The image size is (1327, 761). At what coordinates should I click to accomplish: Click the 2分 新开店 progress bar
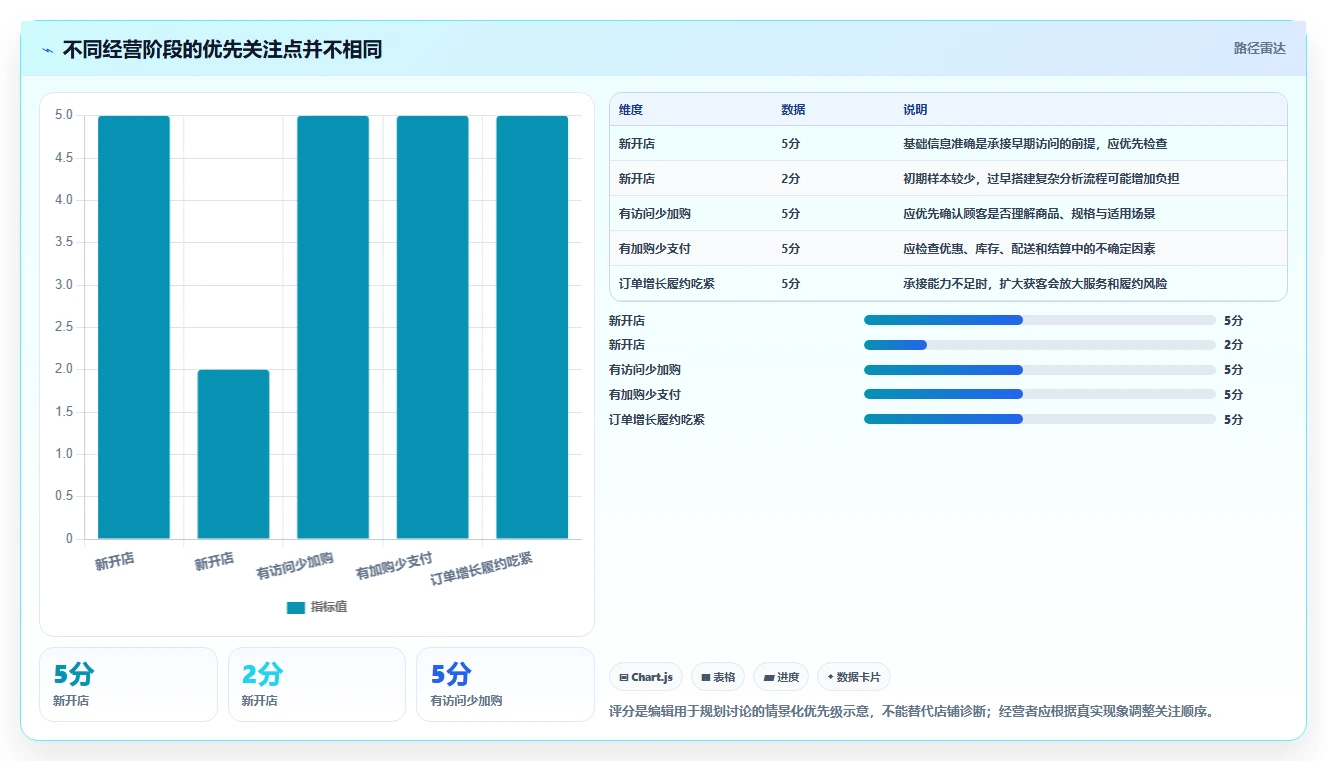point(1040,345)
